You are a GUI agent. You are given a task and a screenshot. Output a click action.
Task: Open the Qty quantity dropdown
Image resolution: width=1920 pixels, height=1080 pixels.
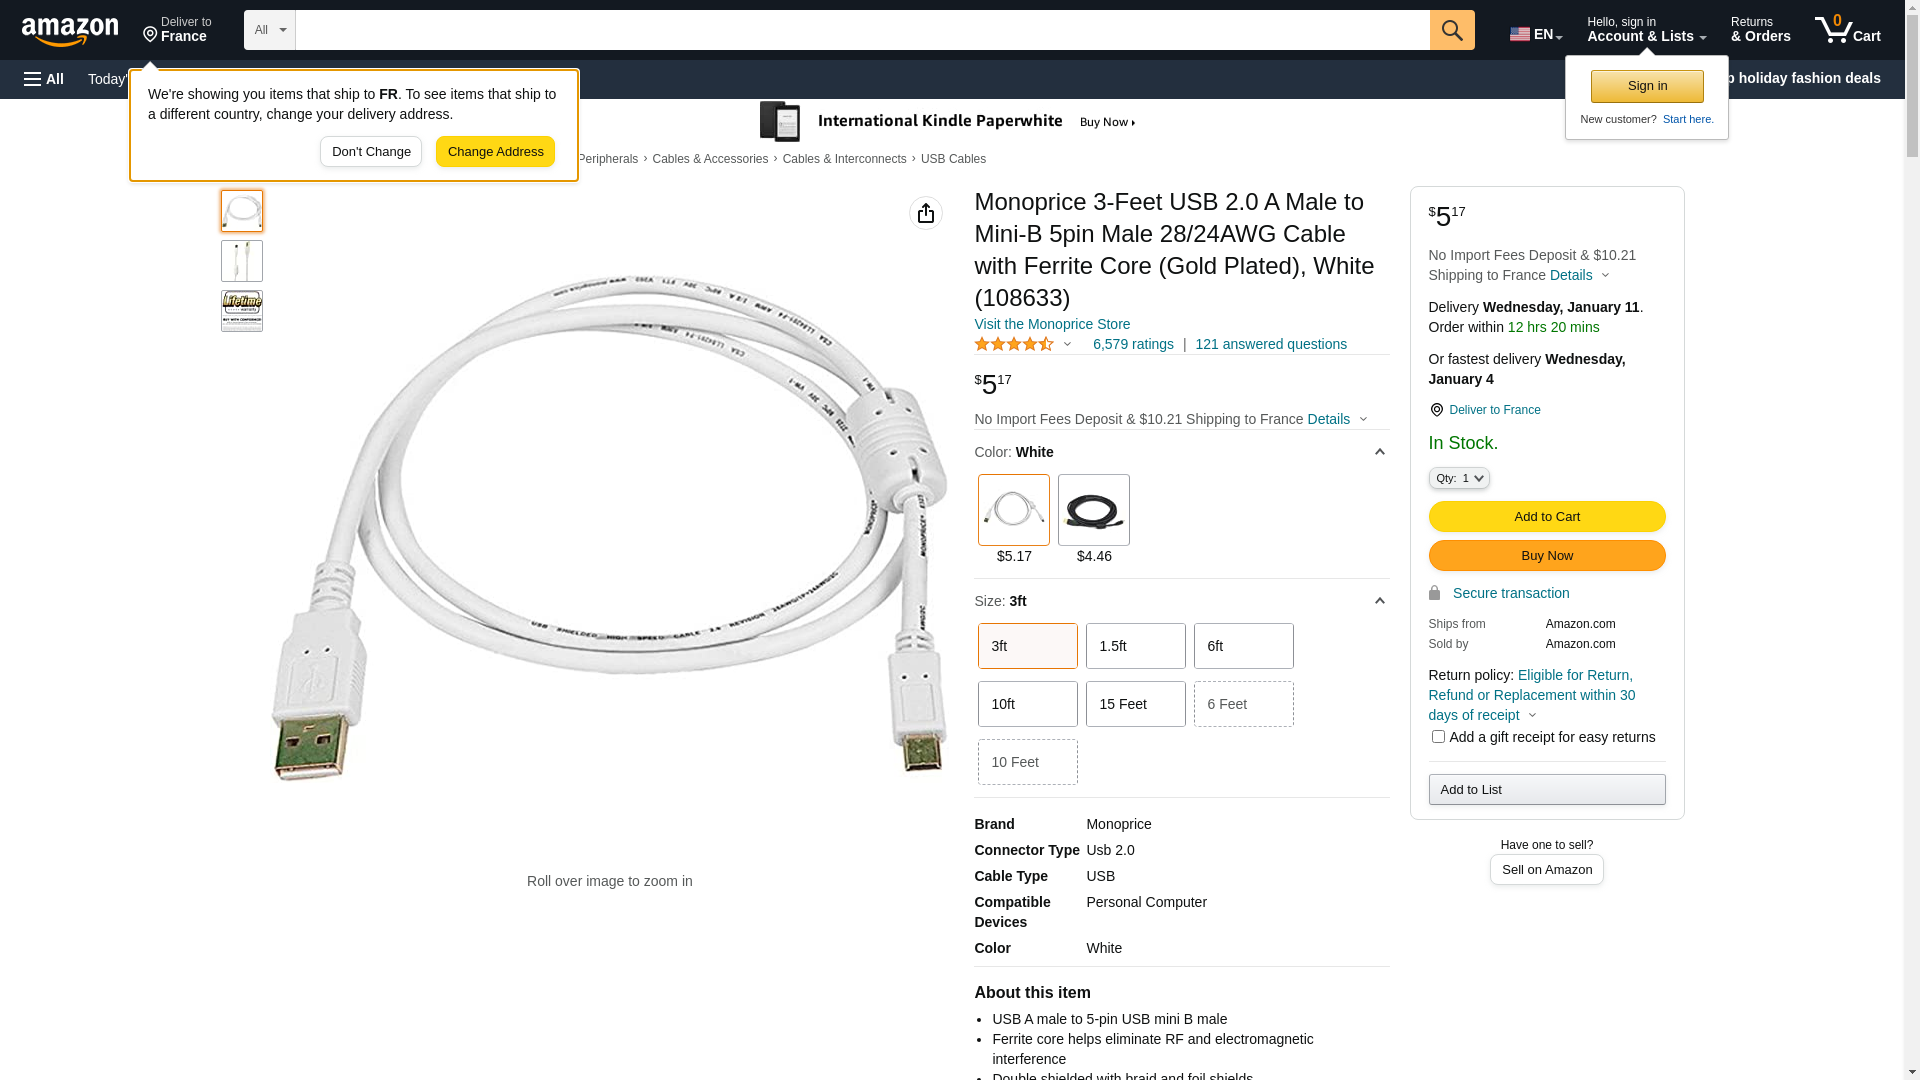coord(1459,478)
